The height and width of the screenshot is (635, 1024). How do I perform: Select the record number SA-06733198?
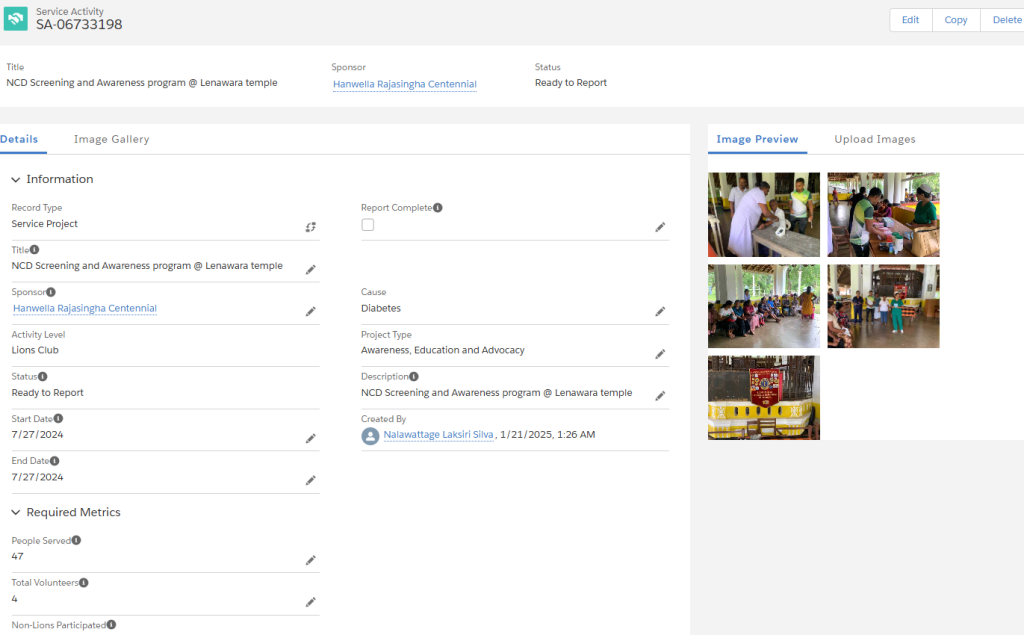tap(79, 25)
